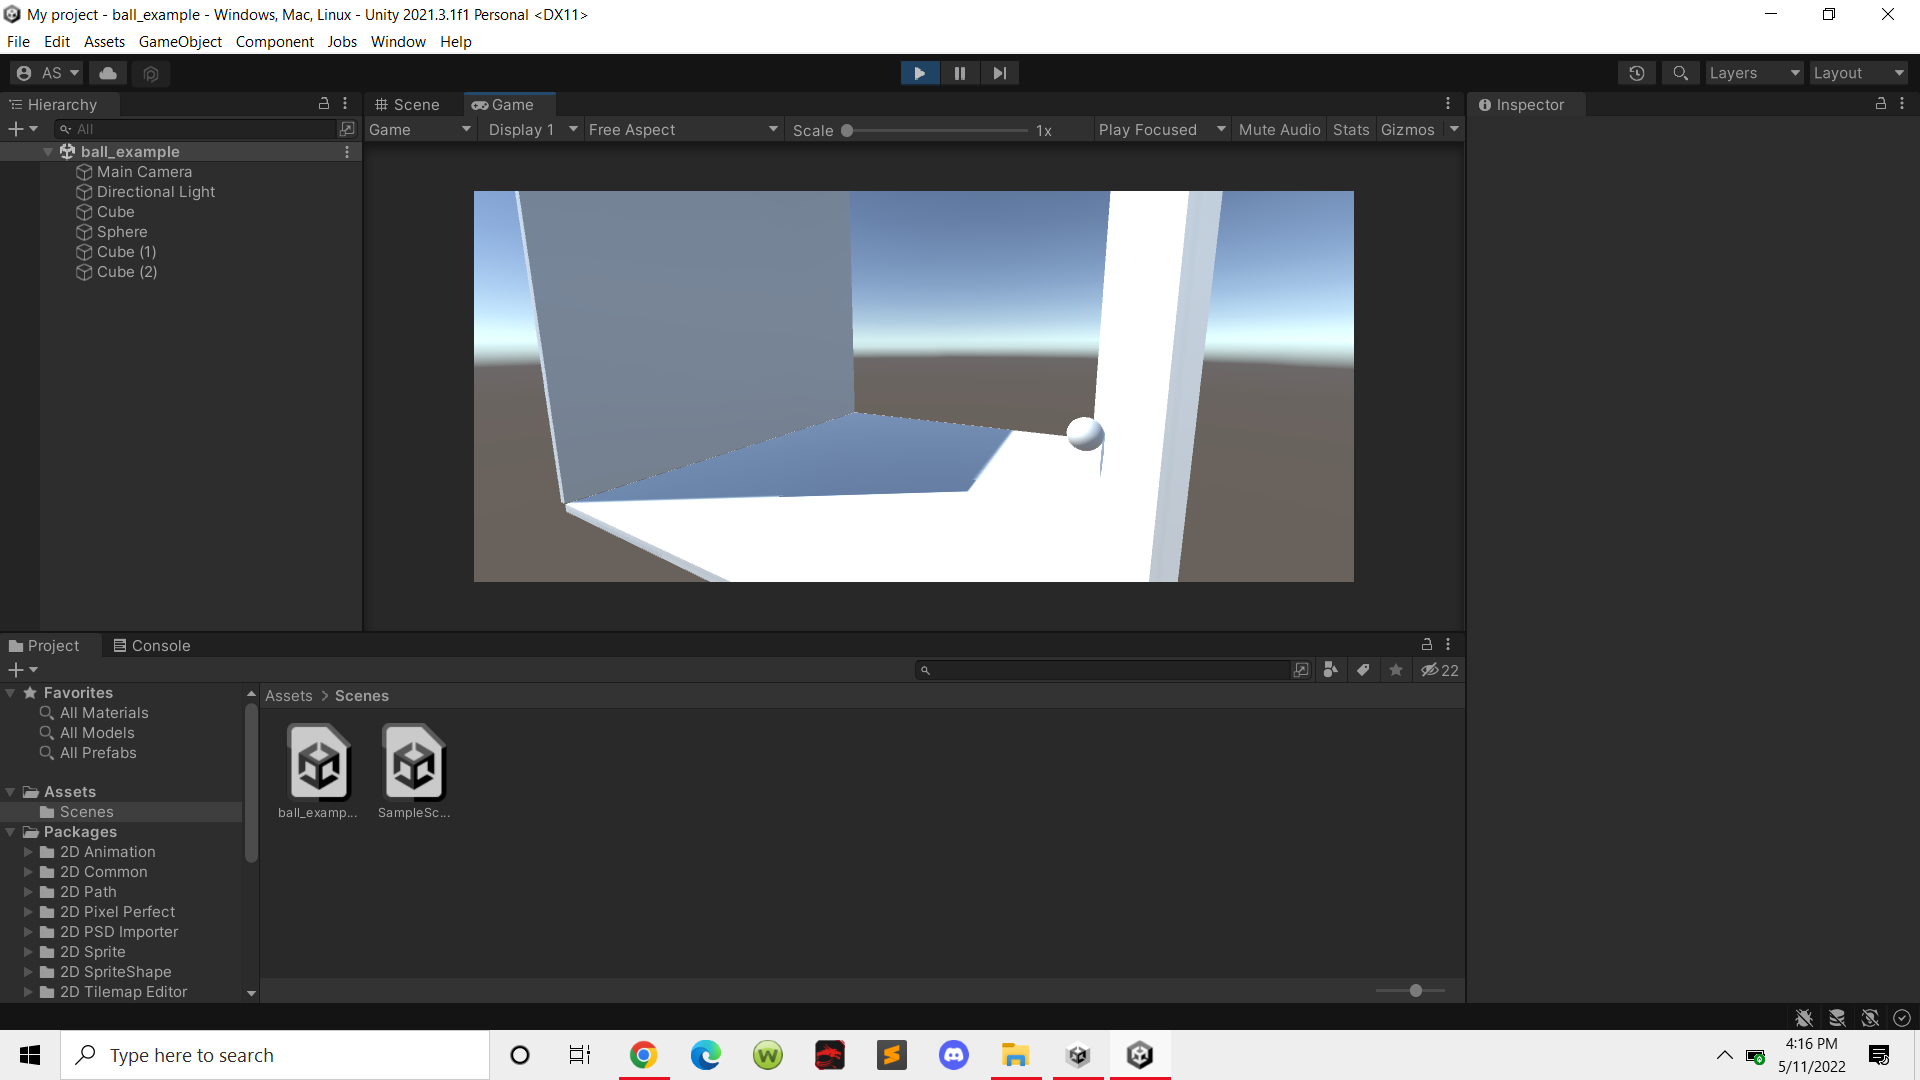This screenshot has height=1080, width=1920.
Task: Select Cube (2) in Hierarchy
Action: tap(126, 272)
